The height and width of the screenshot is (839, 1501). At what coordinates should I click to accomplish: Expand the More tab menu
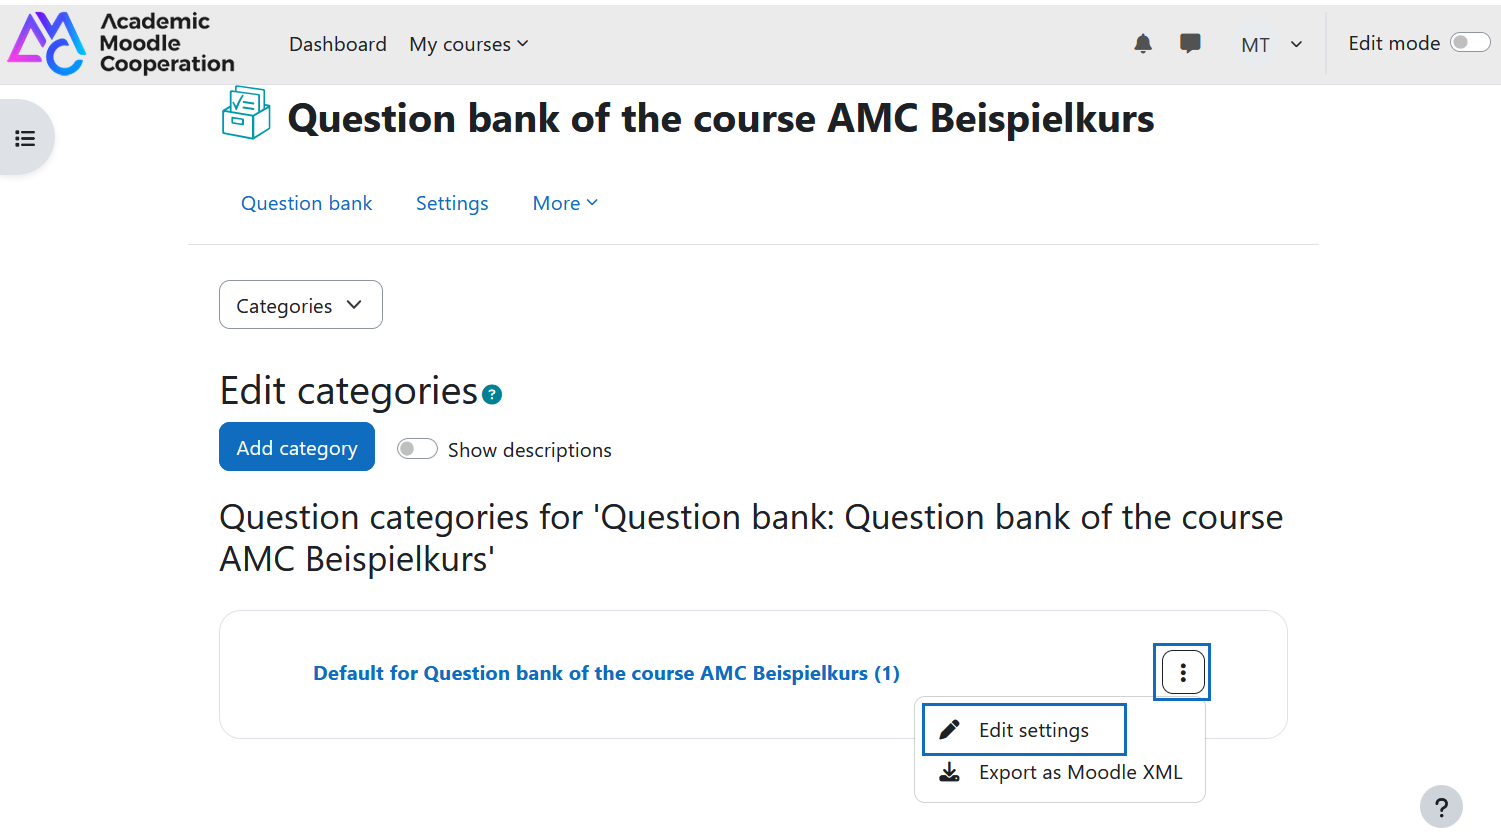[x=565, y=203]
